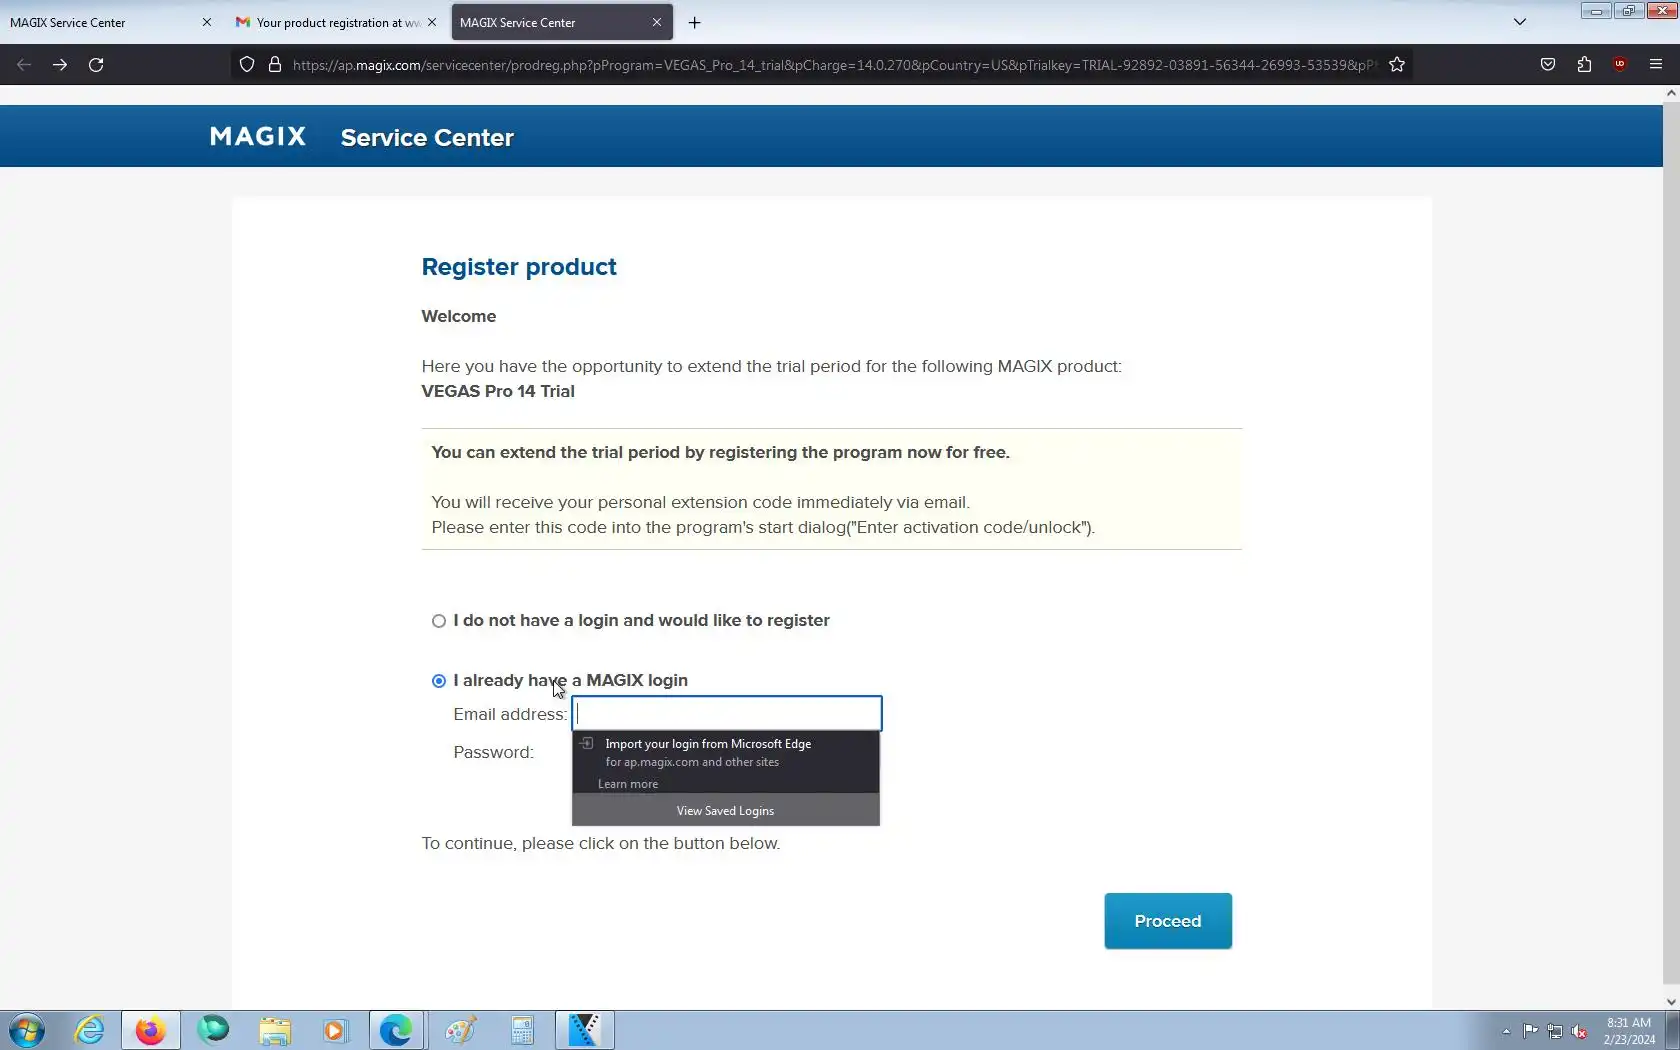1680x1050 pixels.
Task: Click the 'VEGAS Pro 14 Trial' product name
Action: click(498, 391)
